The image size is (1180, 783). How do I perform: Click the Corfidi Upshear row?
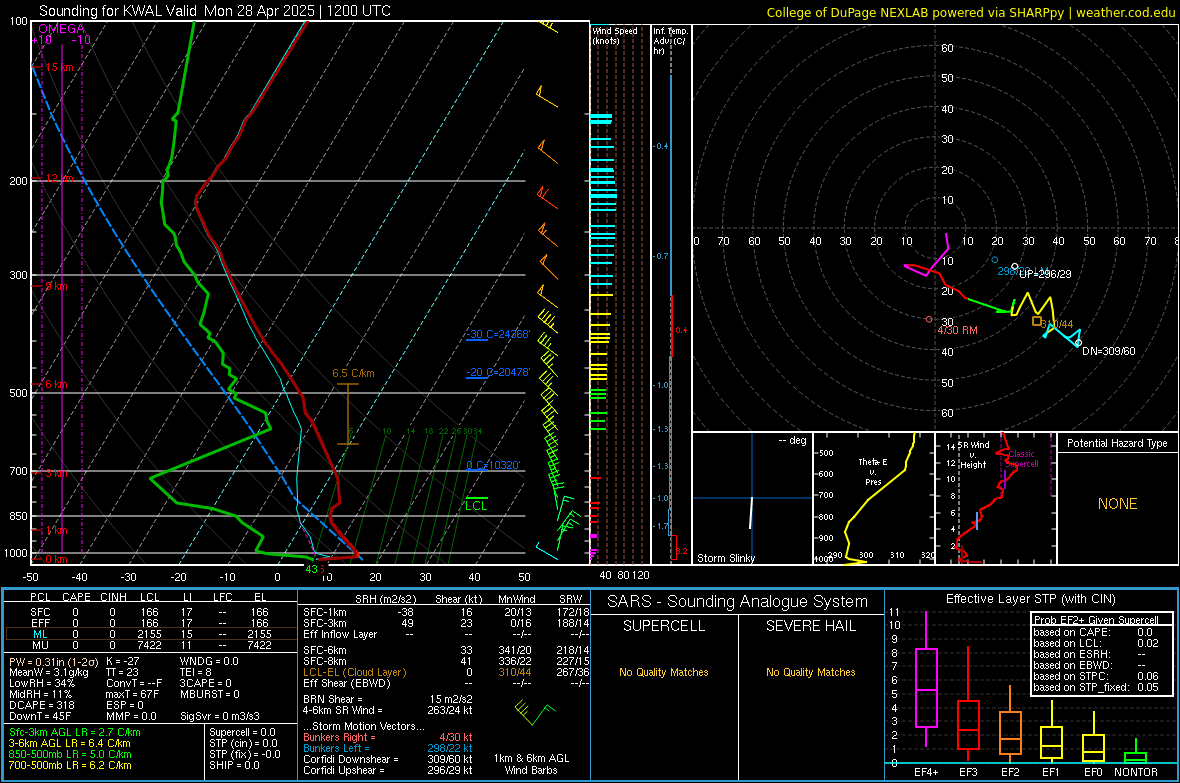(388, 770)
